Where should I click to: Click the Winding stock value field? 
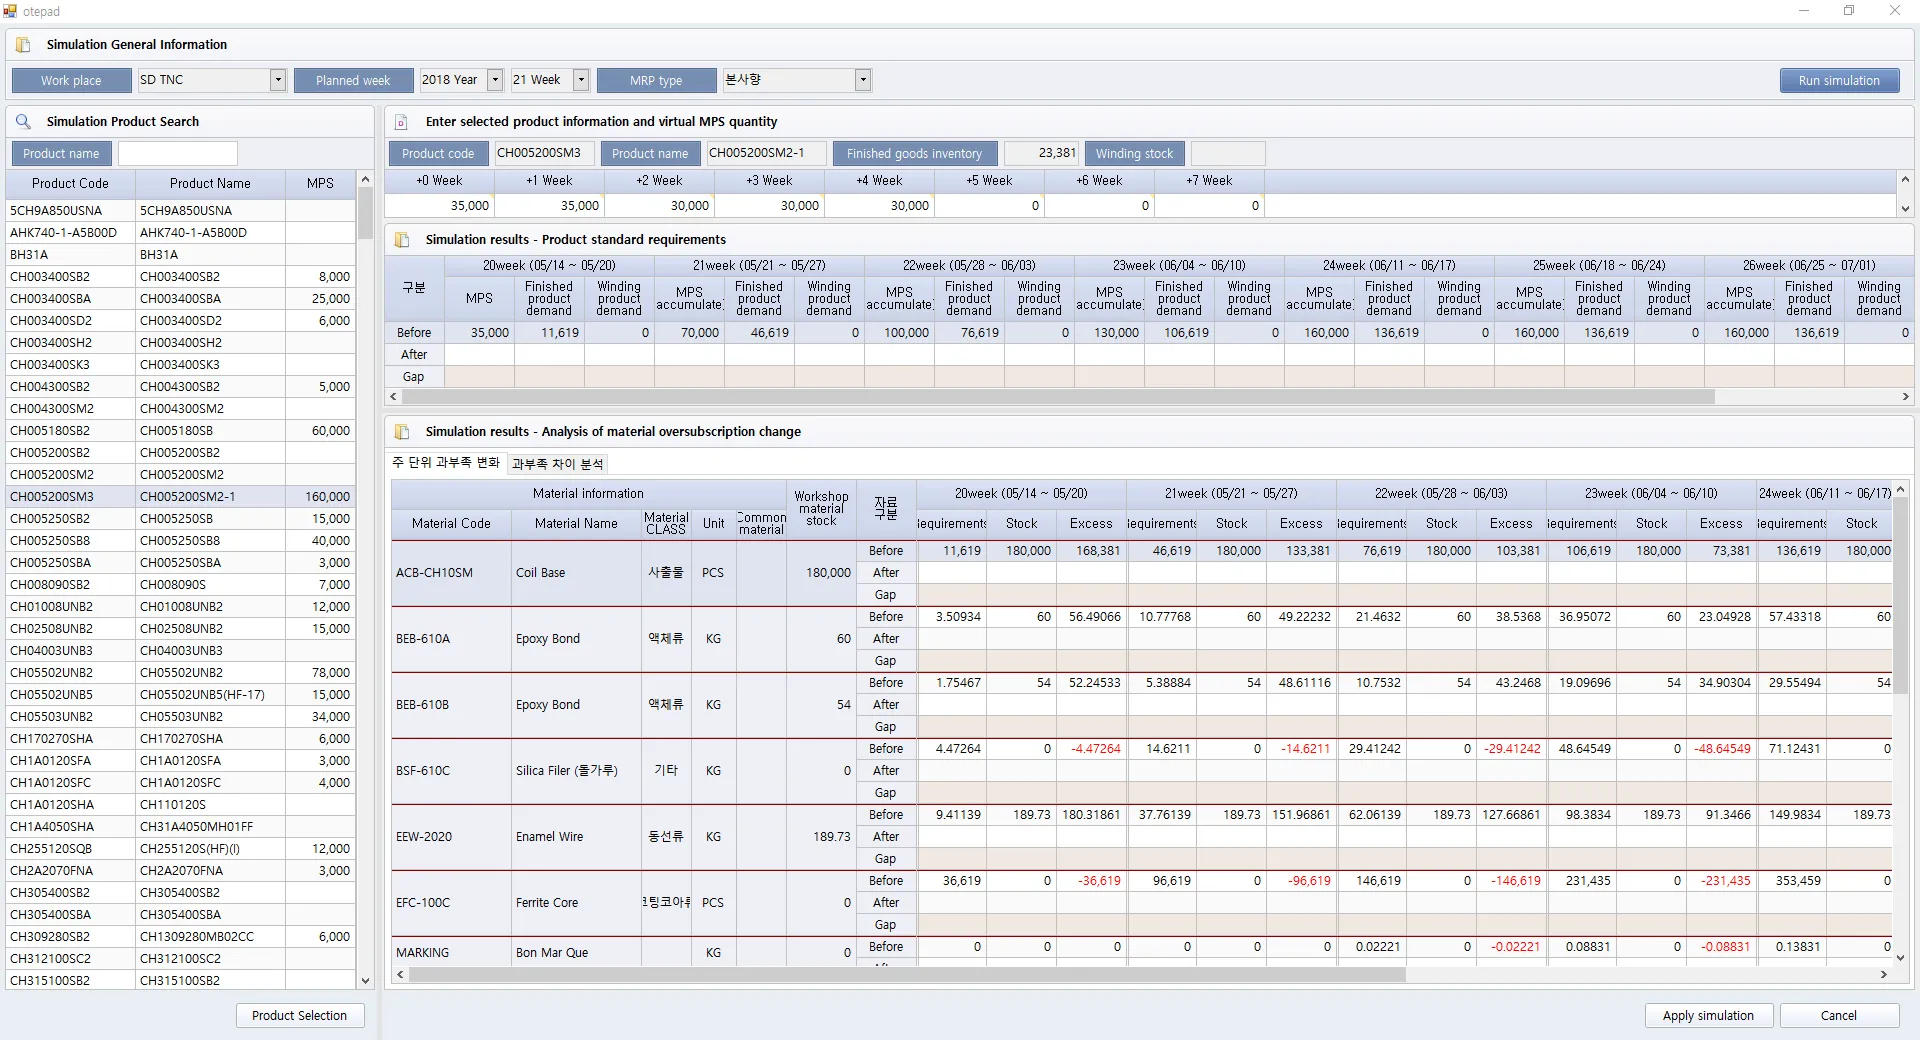(1228, 154)
